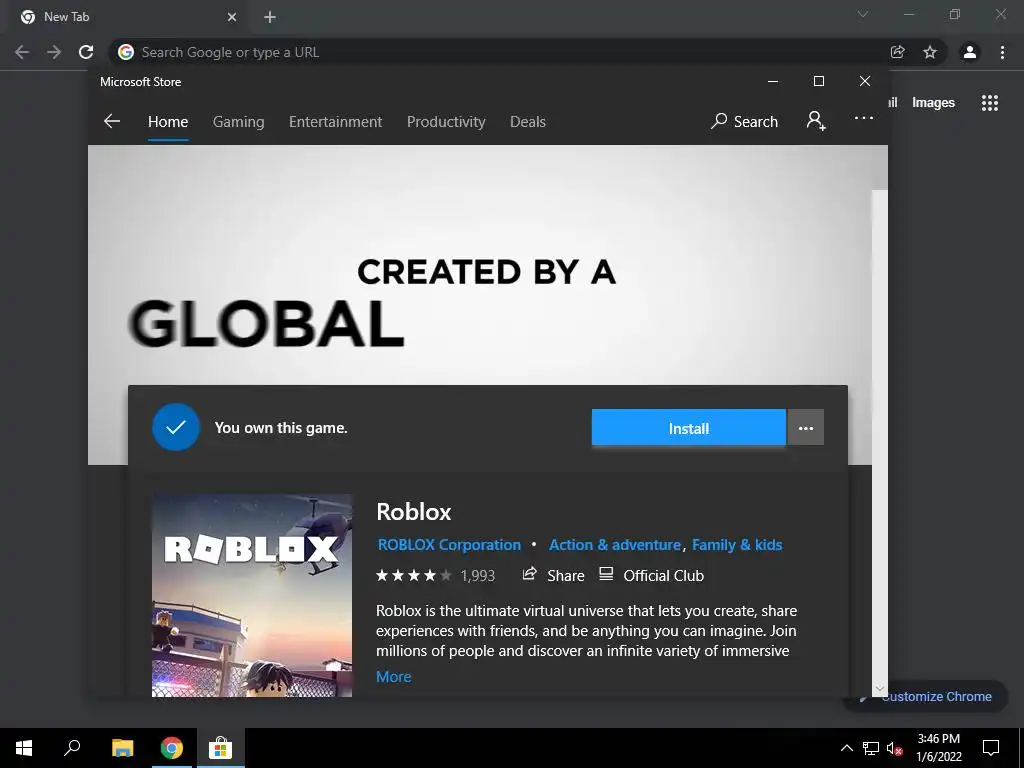Reload the Chrome page
This screenshot has width=1024, height=768.
(86, 52)
